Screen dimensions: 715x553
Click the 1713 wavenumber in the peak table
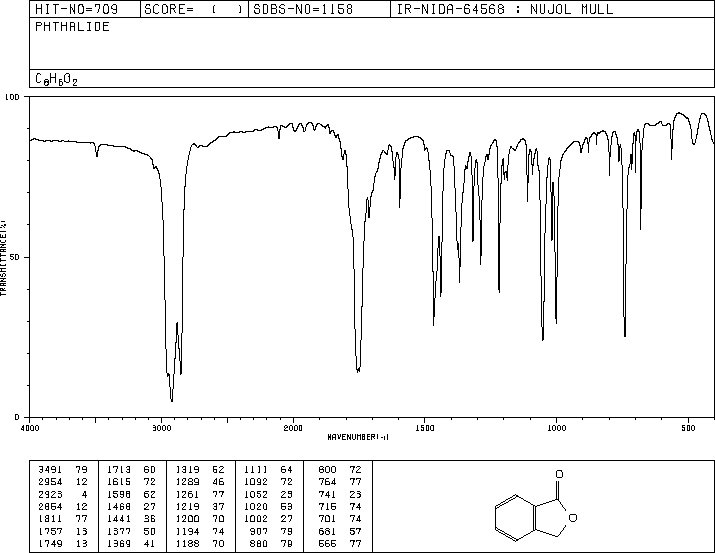[x=119, y=470]
